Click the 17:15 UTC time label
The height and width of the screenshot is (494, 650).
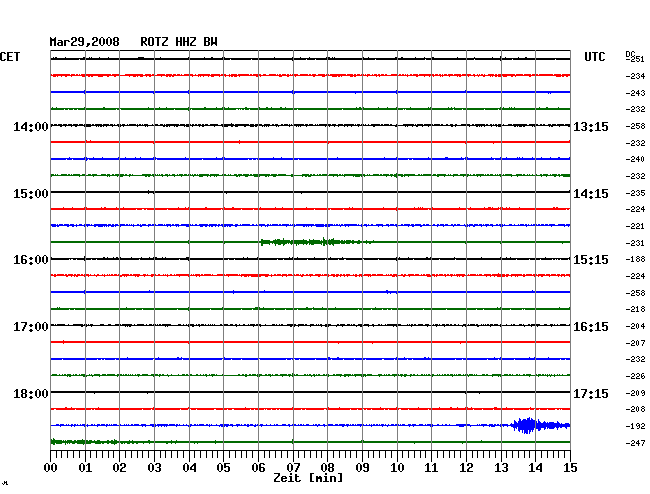(591, 393)
